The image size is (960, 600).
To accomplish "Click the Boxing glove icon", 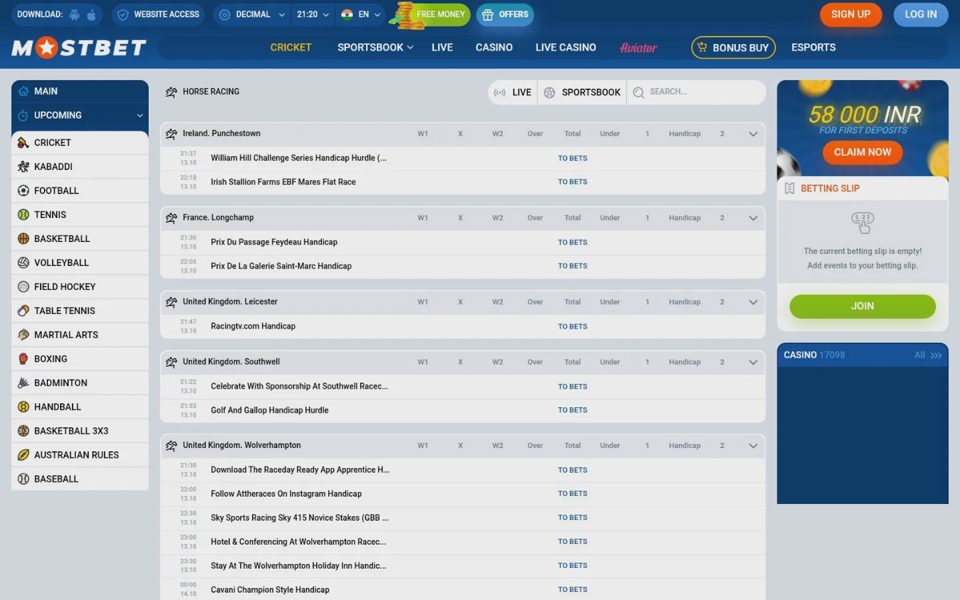I will pyautogui.click(x=23, y=359).
